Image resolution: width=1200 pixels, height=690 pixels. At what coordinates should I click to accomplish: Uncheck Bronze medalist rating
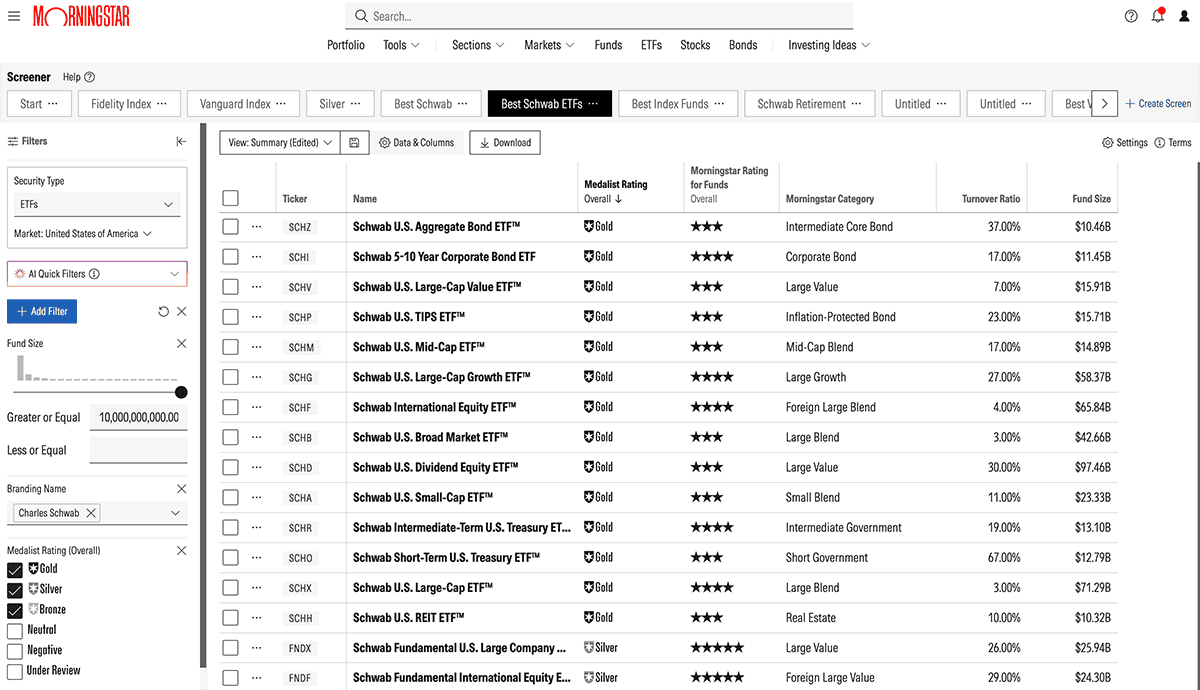tap(15, 610)
